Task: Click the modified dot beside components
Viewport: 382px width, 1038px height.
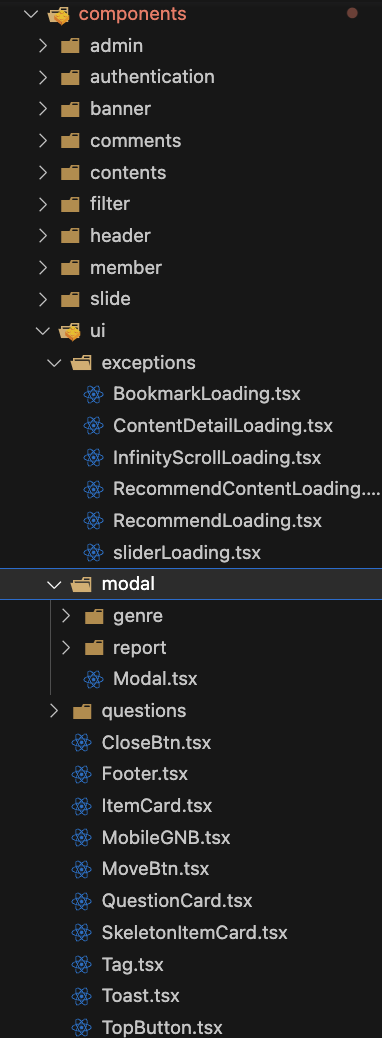Action: [352, 13]
